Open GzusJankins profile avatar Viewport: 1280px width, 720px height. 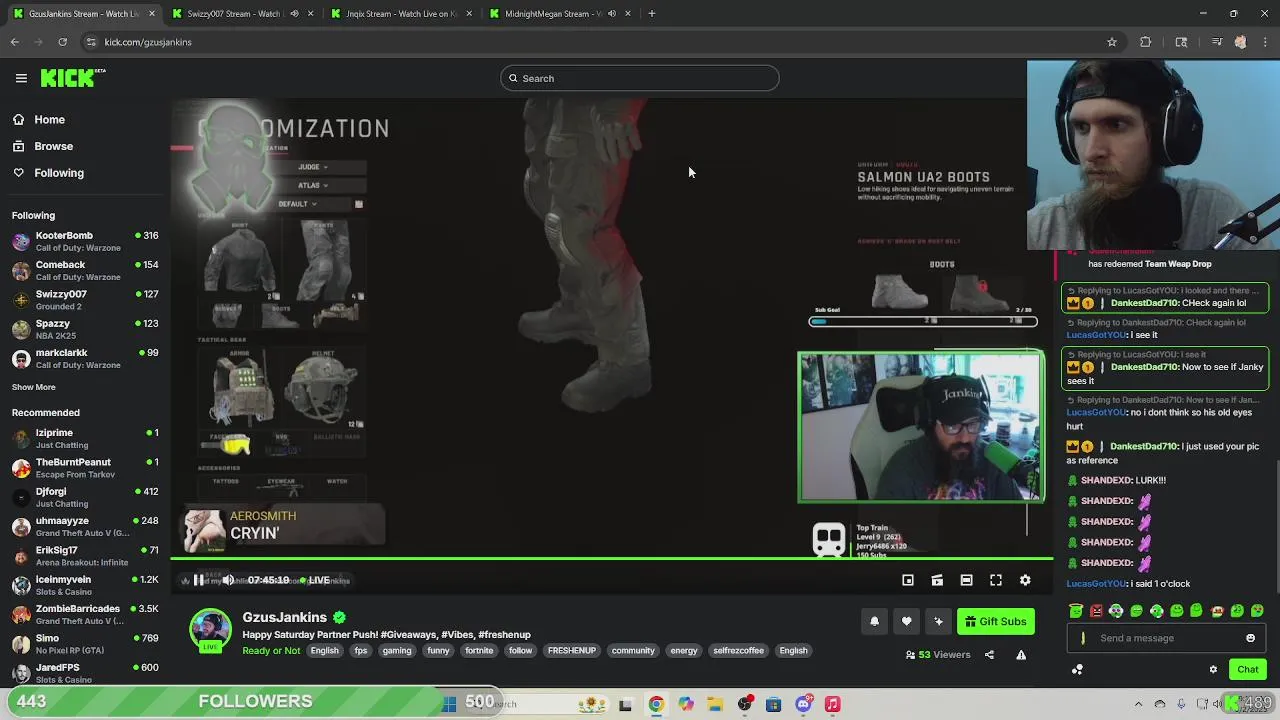pyautogui.click(x=210, y=630)
